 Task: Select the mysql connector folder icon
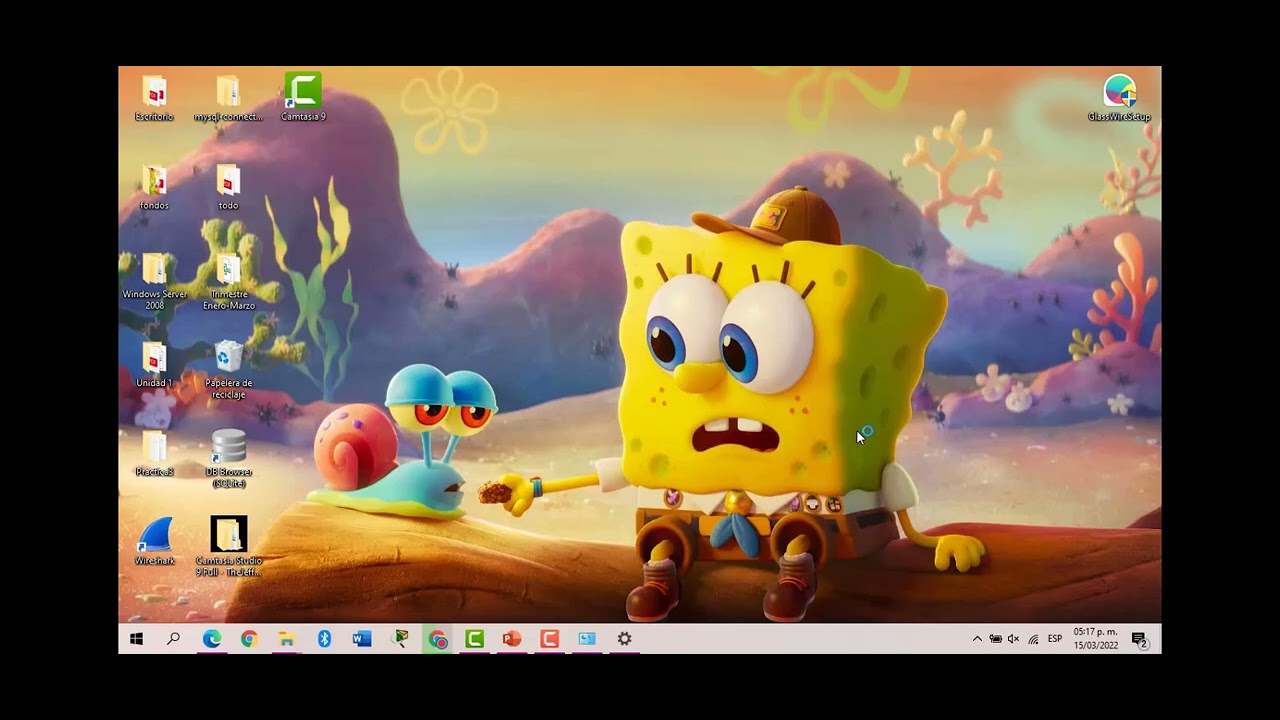coord(228,98)
